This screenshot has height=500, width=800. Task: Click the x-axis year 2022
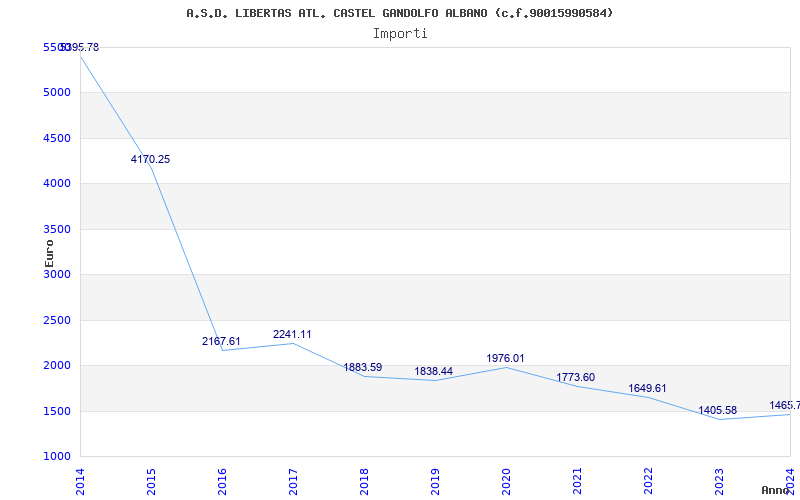(x=647, y=482)
